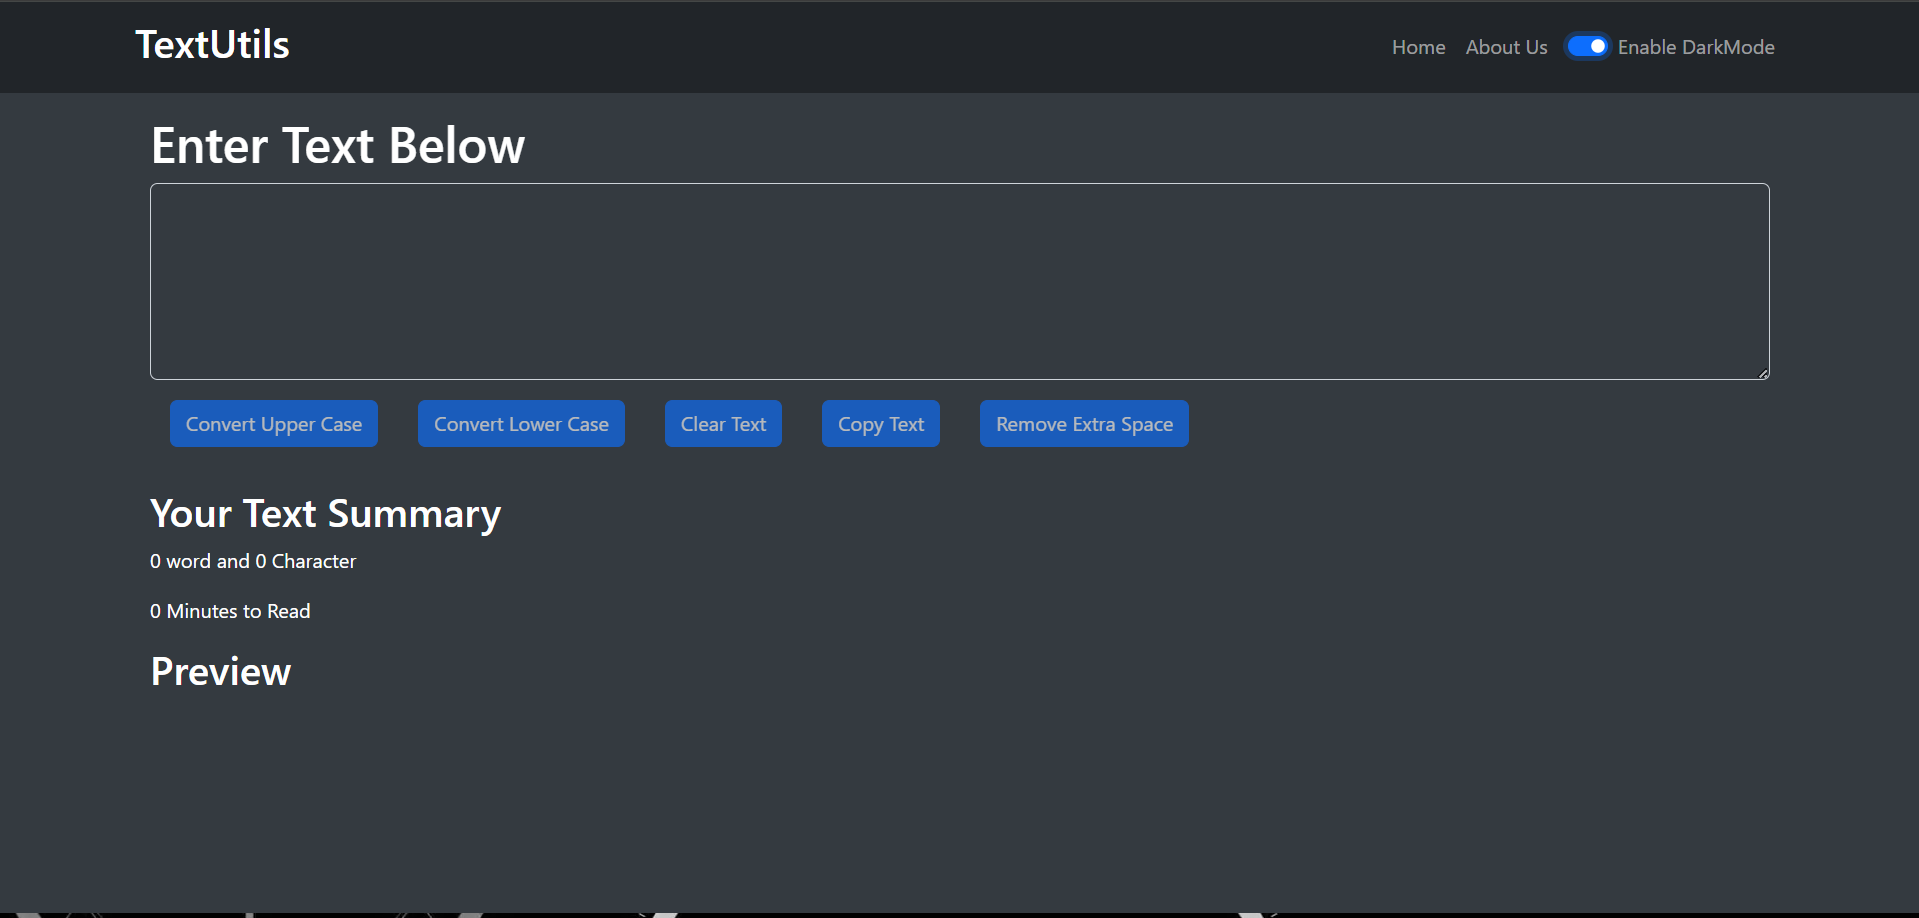Go to the About Us page
This screenshot has width=1919, height=918.
1506,47
